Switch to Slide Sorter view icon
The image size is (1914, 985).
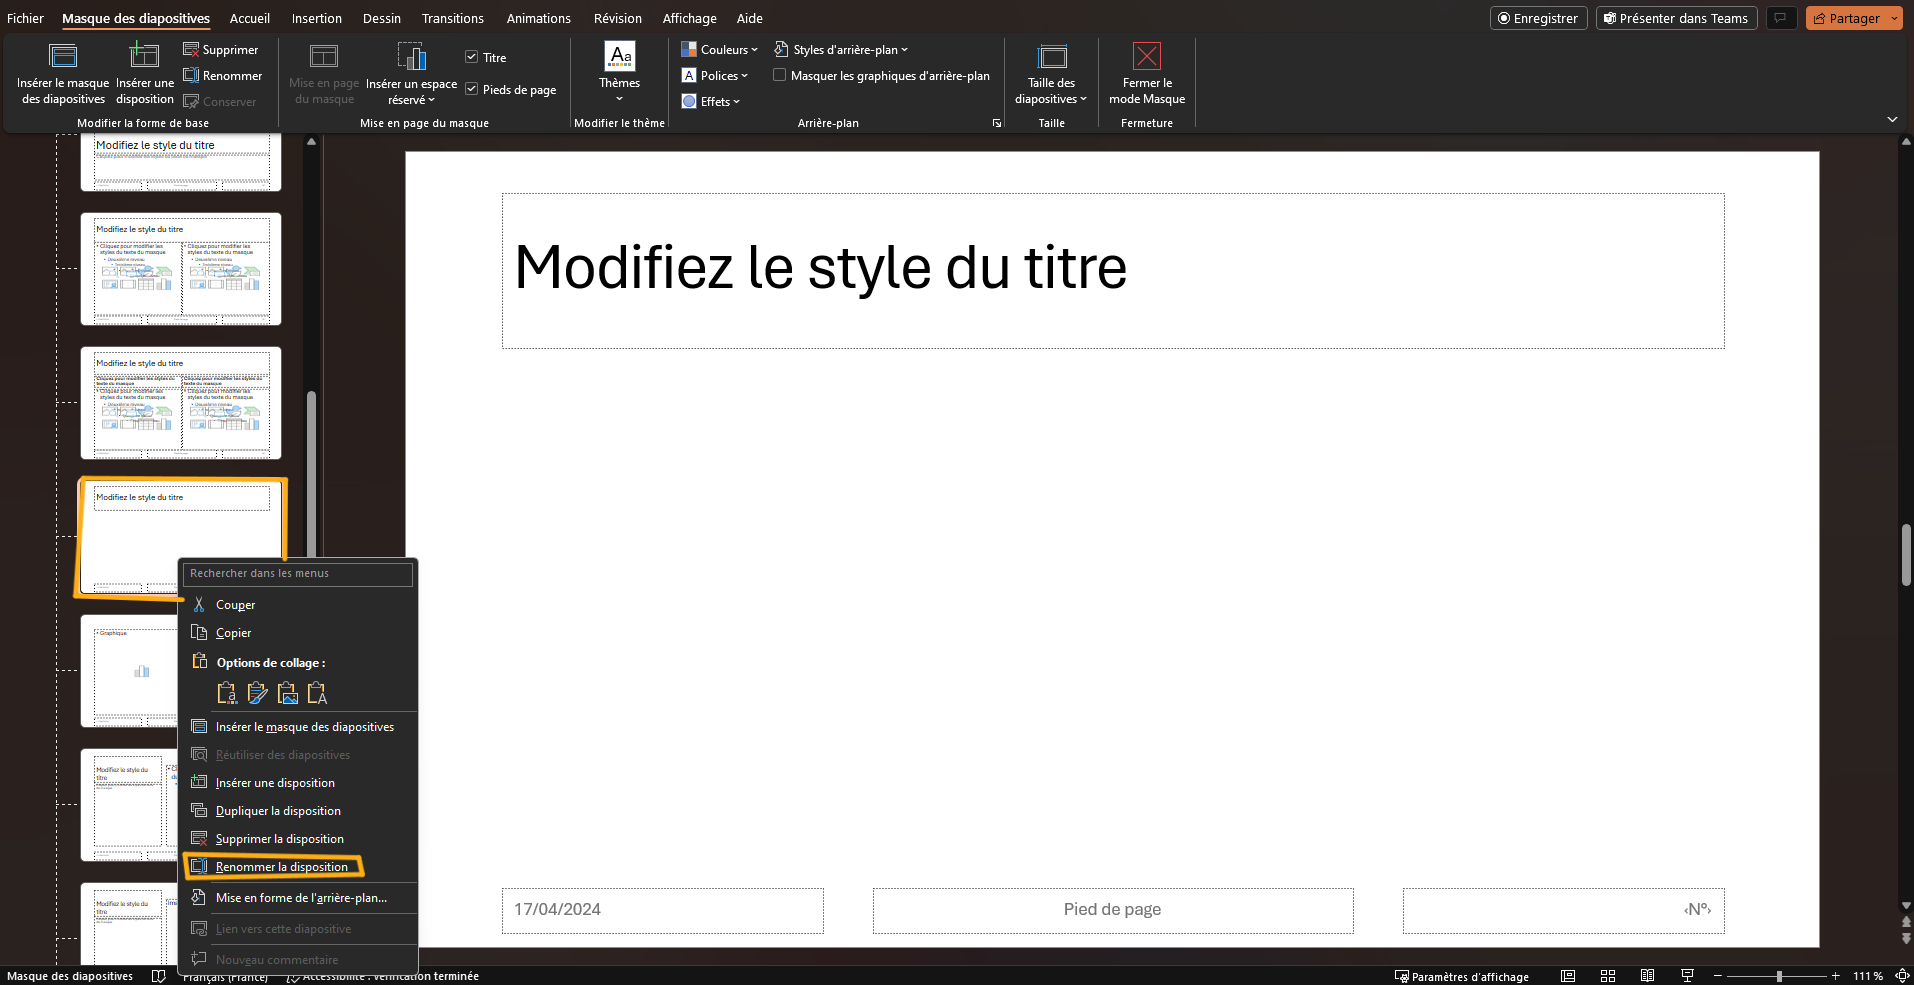[x=1608, y=976]
